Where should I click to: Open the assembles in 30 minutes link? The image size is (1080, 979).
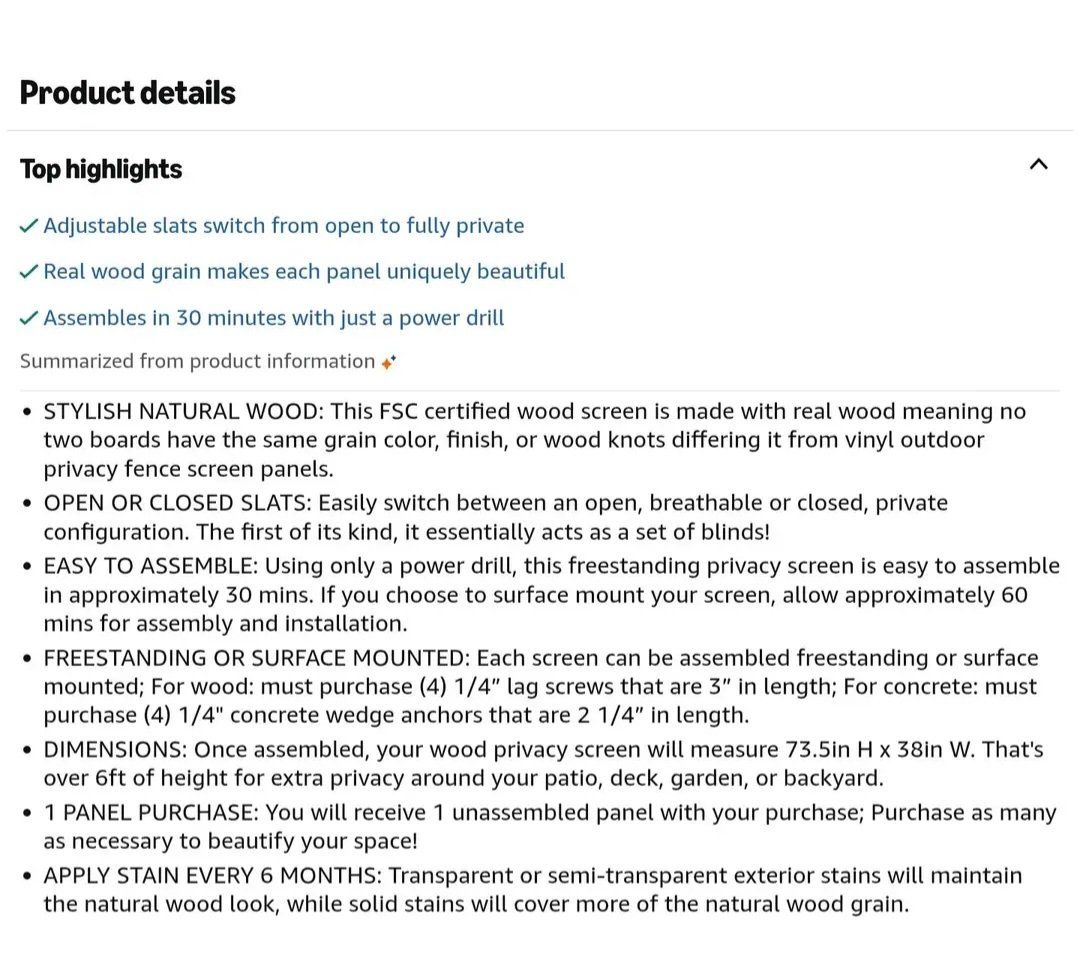pos(274,318)
